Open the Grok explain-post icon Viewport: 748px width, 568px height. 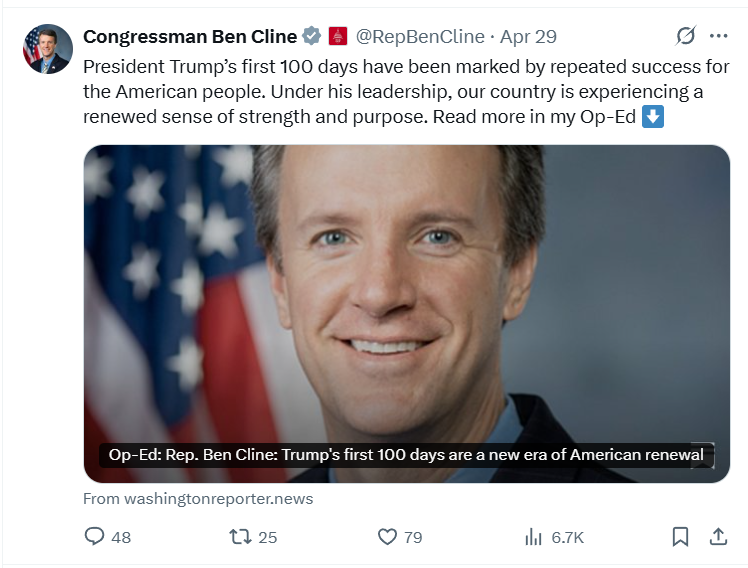click(686, 36)
